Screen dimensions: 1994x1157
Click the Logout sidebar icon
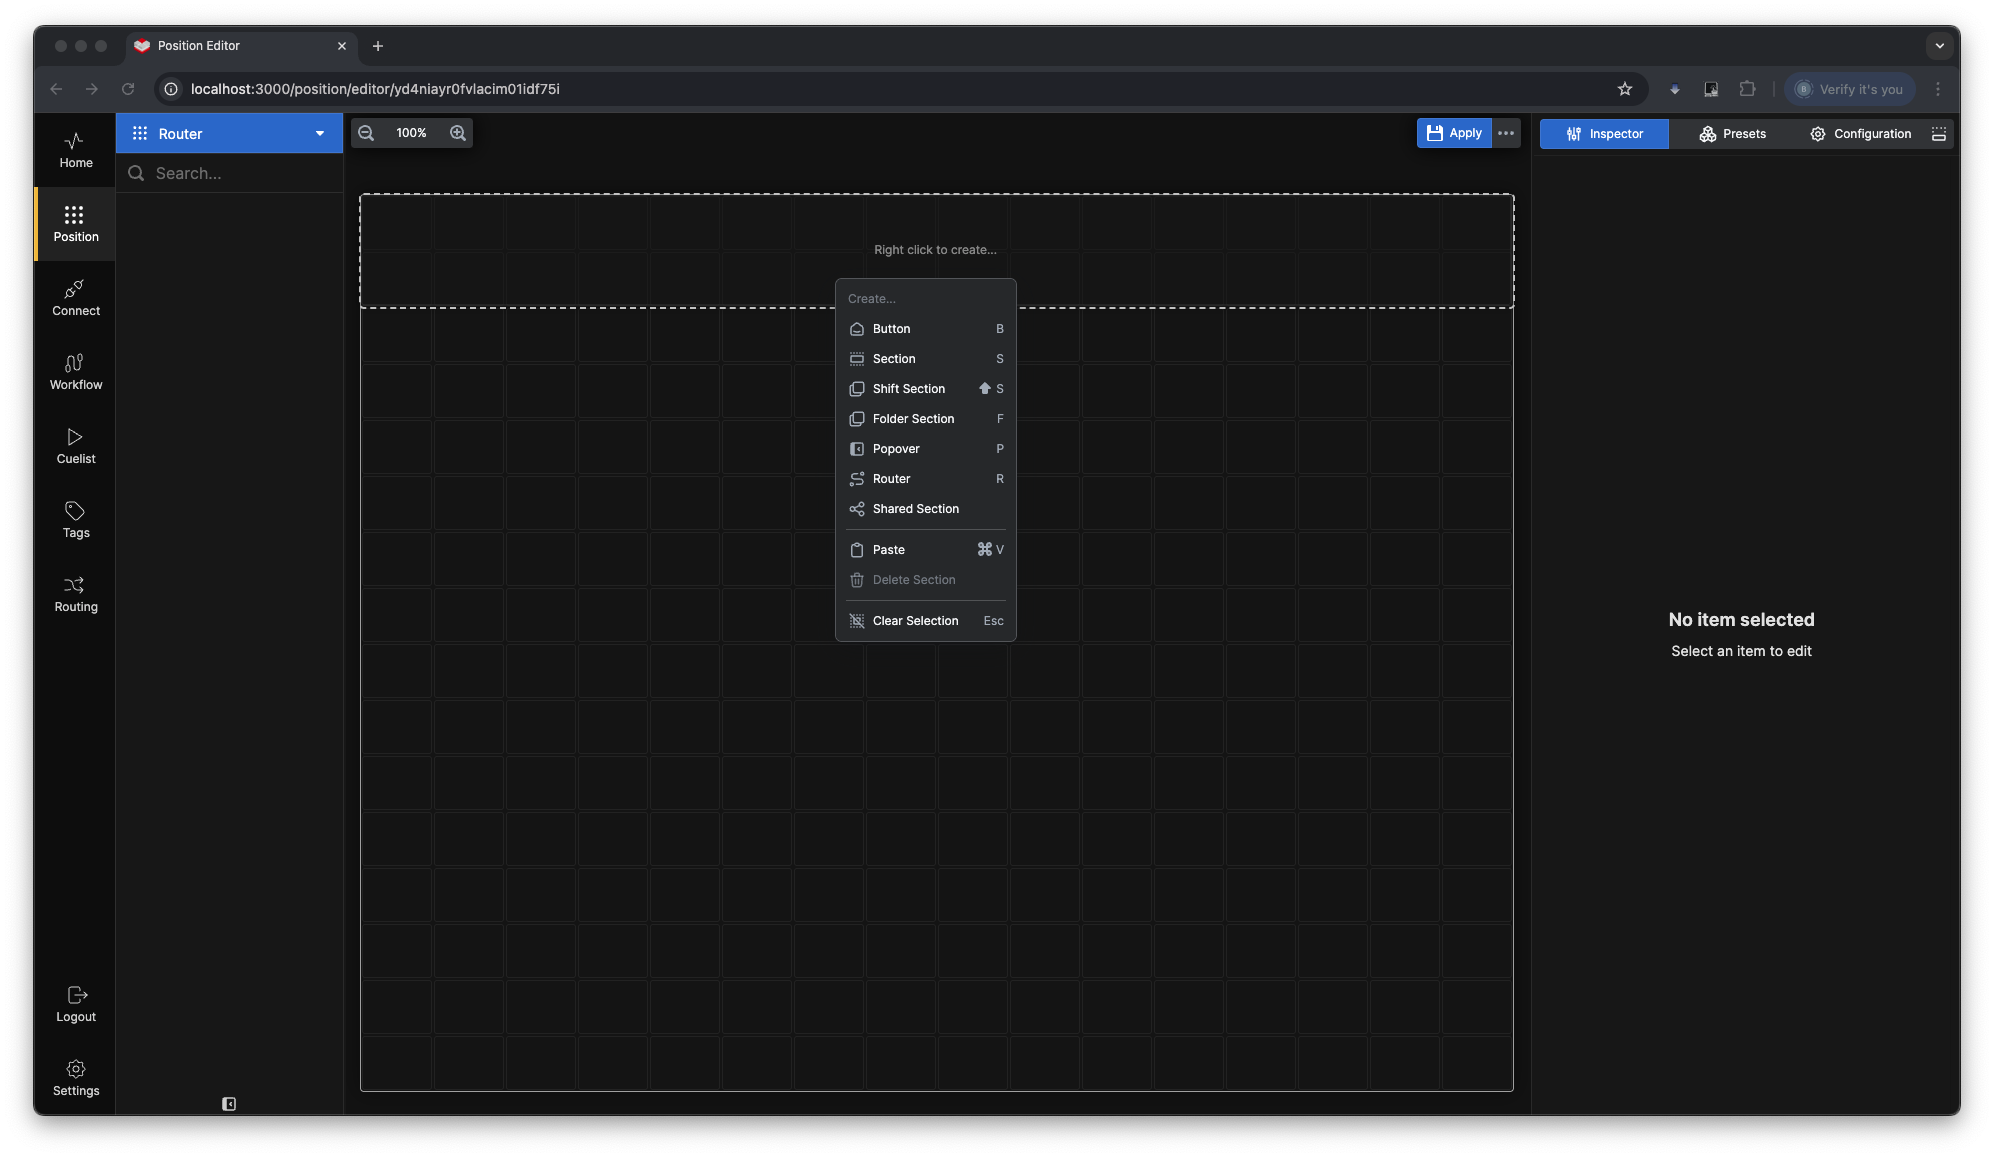click(x=75, y=1004)
